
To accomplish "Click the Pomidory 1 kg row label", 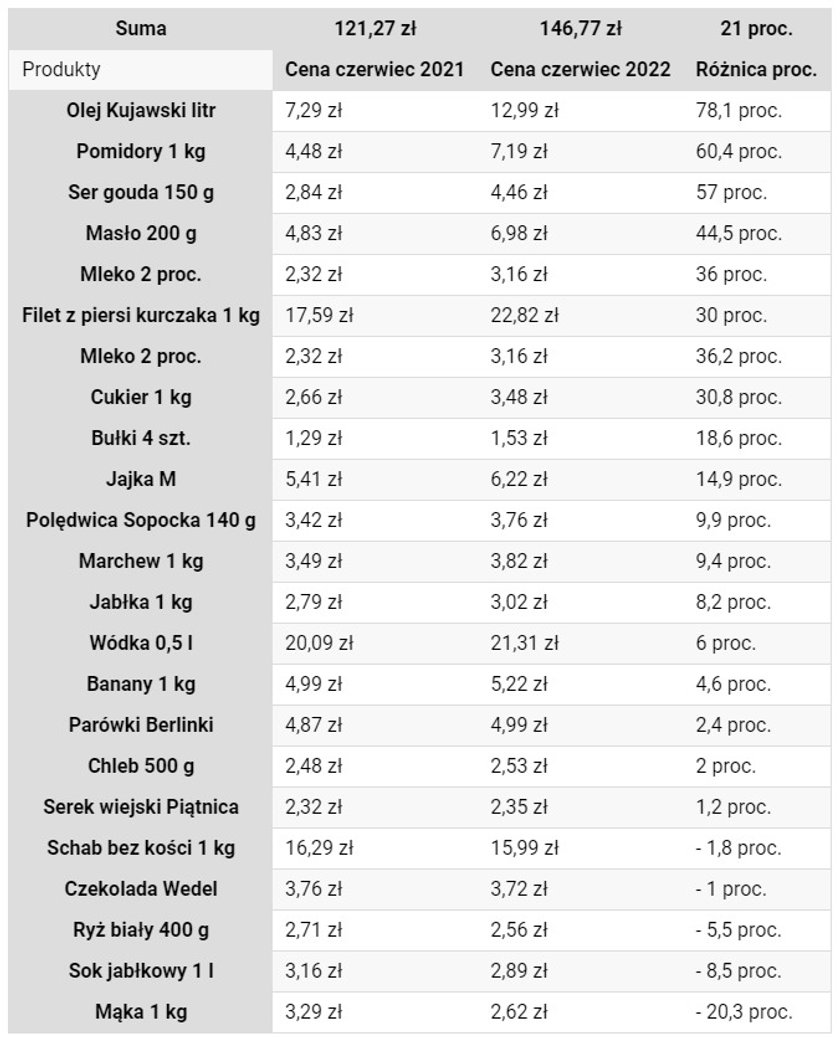I will (x=141, y=152).
